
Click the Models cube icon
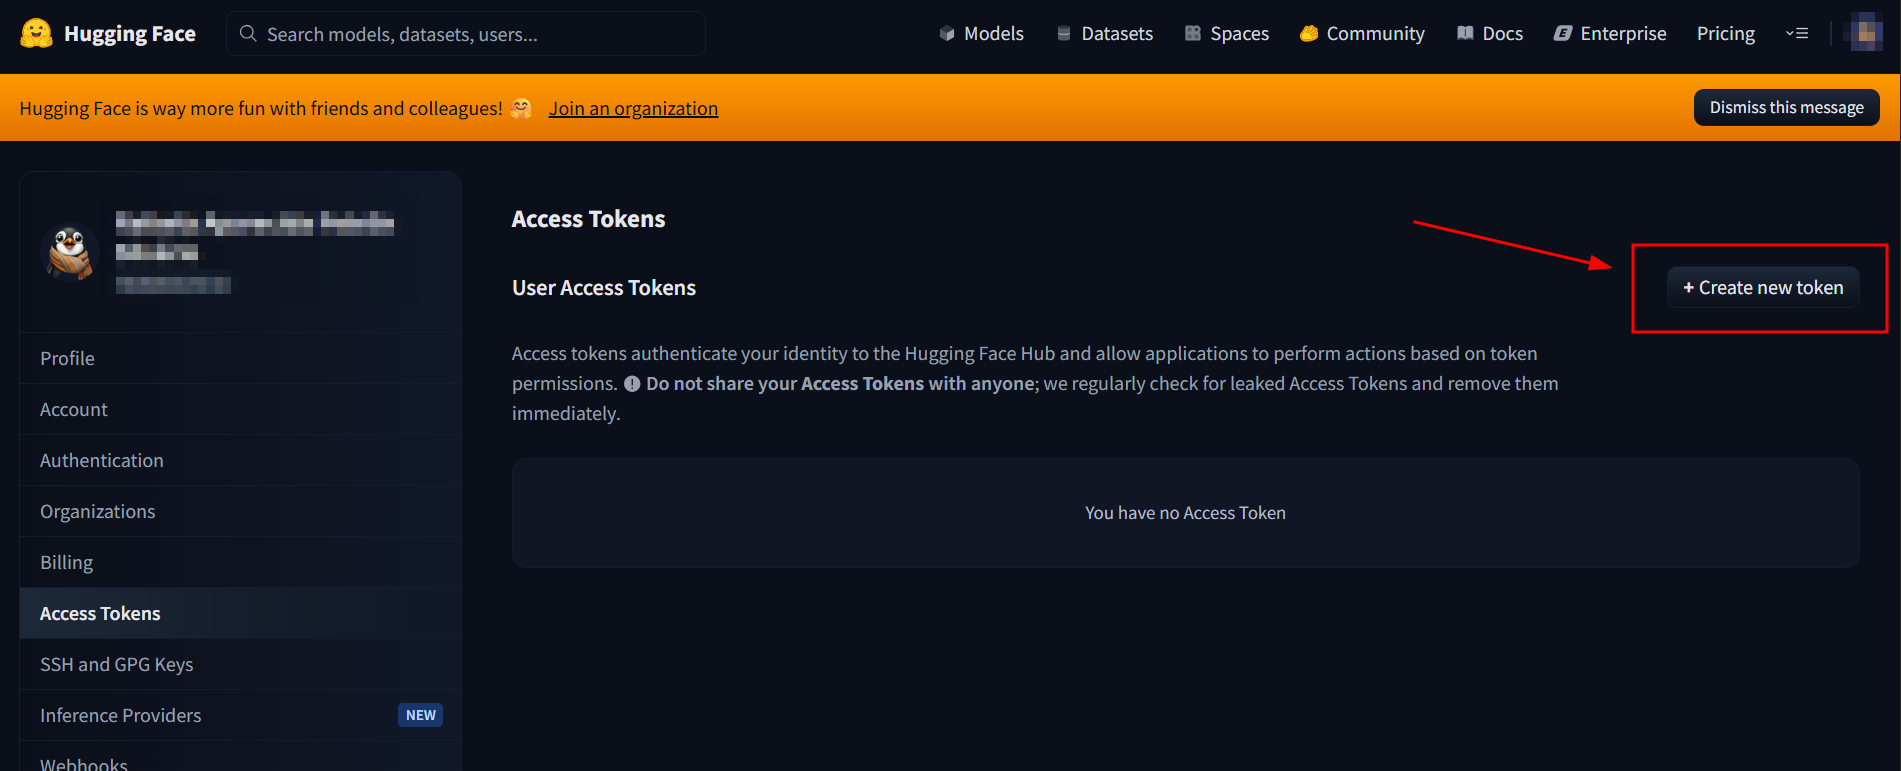coord(947,34)
